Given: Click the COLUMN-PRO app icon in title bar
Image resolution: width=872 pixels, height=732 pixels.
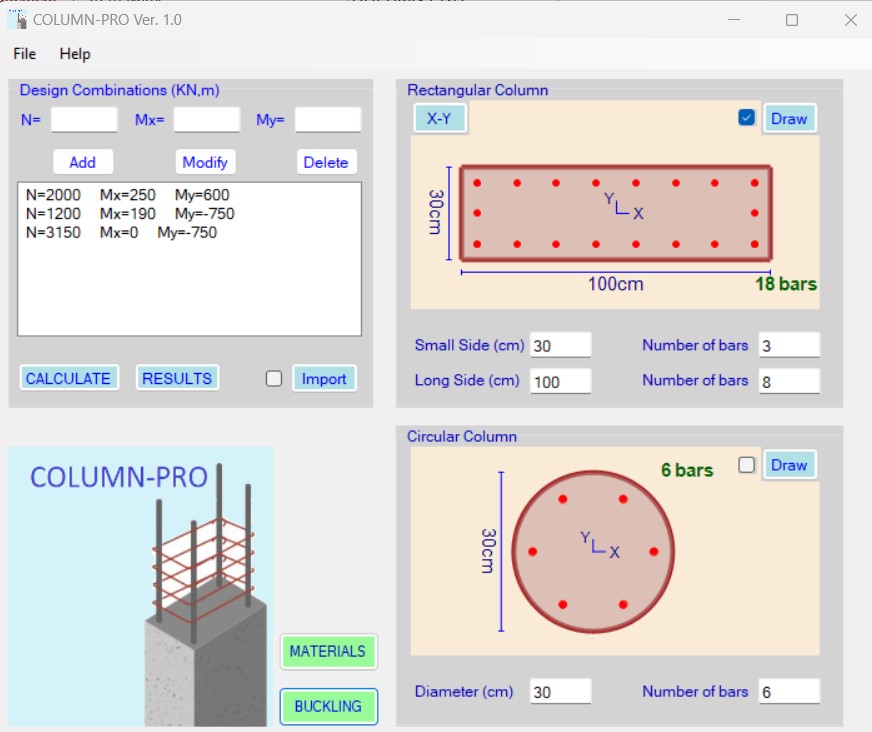Looking at the screenshot, I should pyautogui.click(x=17, y=19).
